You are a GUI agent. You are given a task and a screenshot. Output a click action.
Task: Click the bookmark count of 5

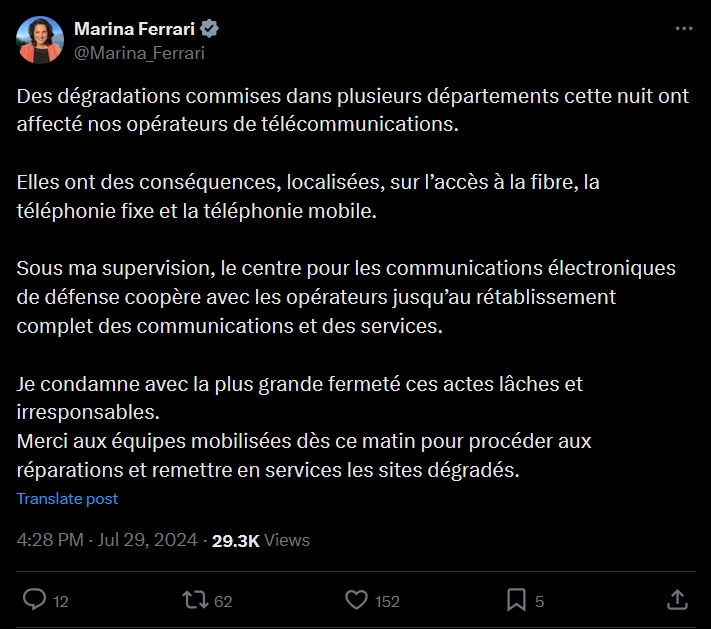click(x=540, y=601)
